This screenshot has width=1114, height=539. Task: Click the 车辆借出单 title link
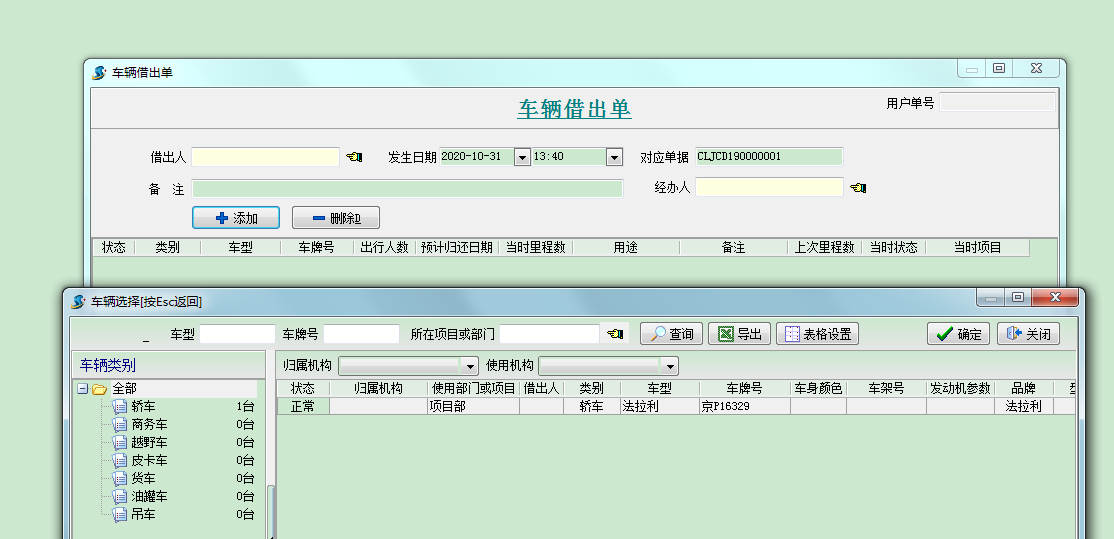574,109
